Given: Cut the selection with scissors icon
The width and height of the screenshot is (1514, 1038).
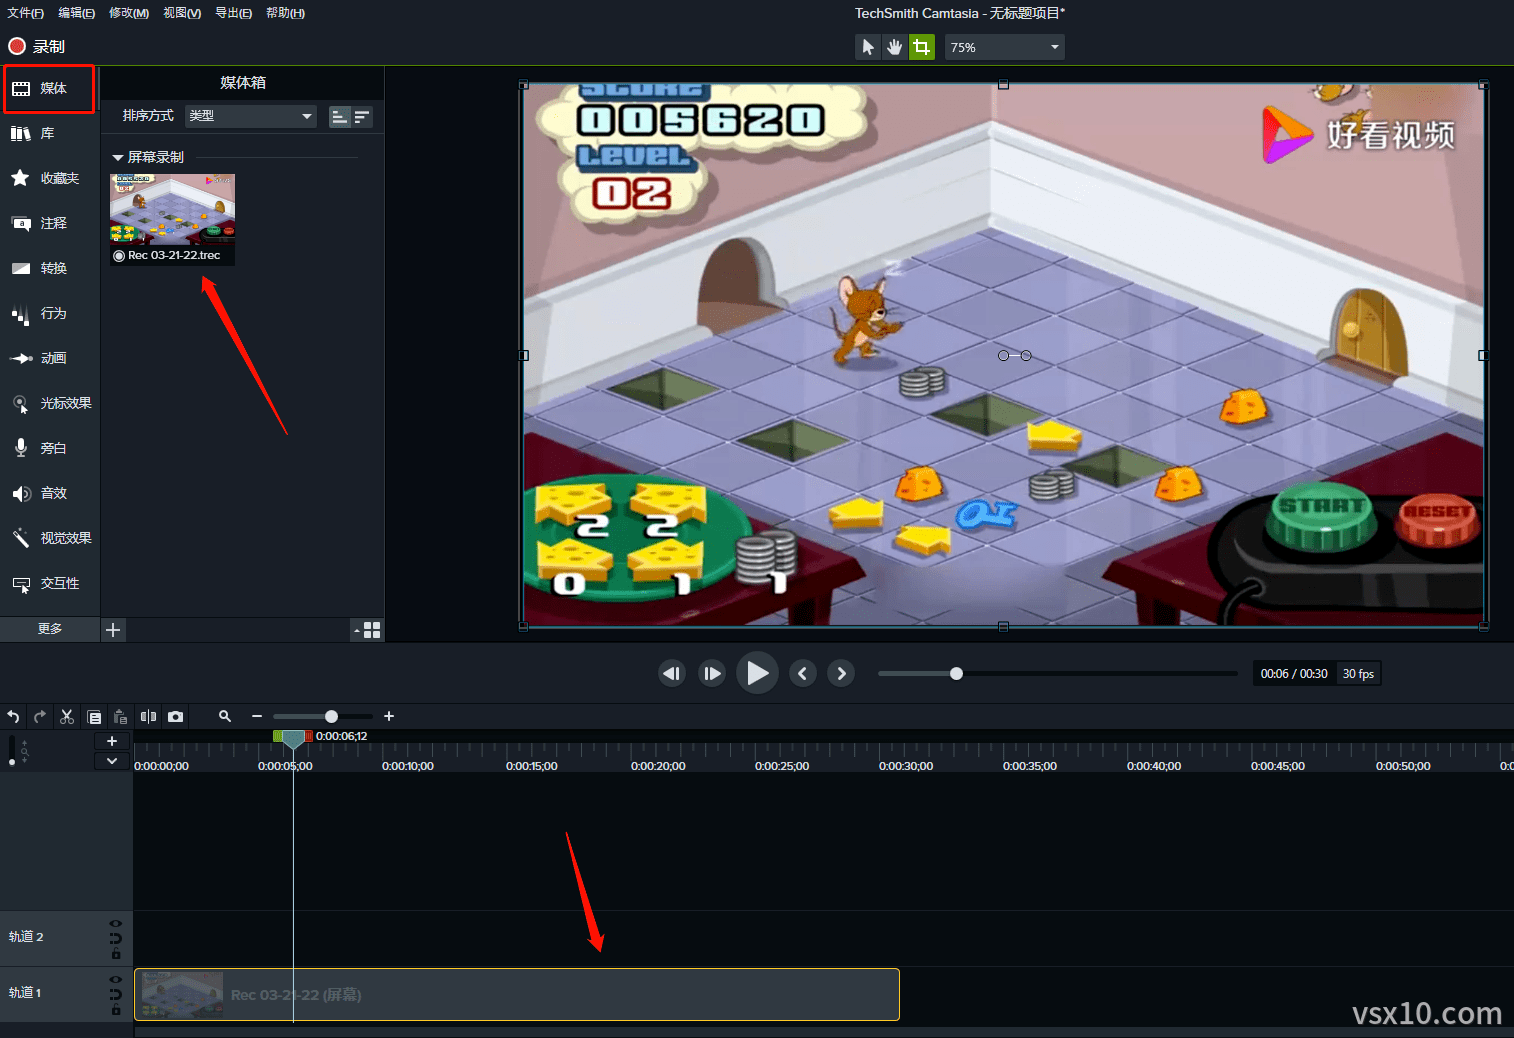Looking at the screenshot, I should (x=67, y=716).
